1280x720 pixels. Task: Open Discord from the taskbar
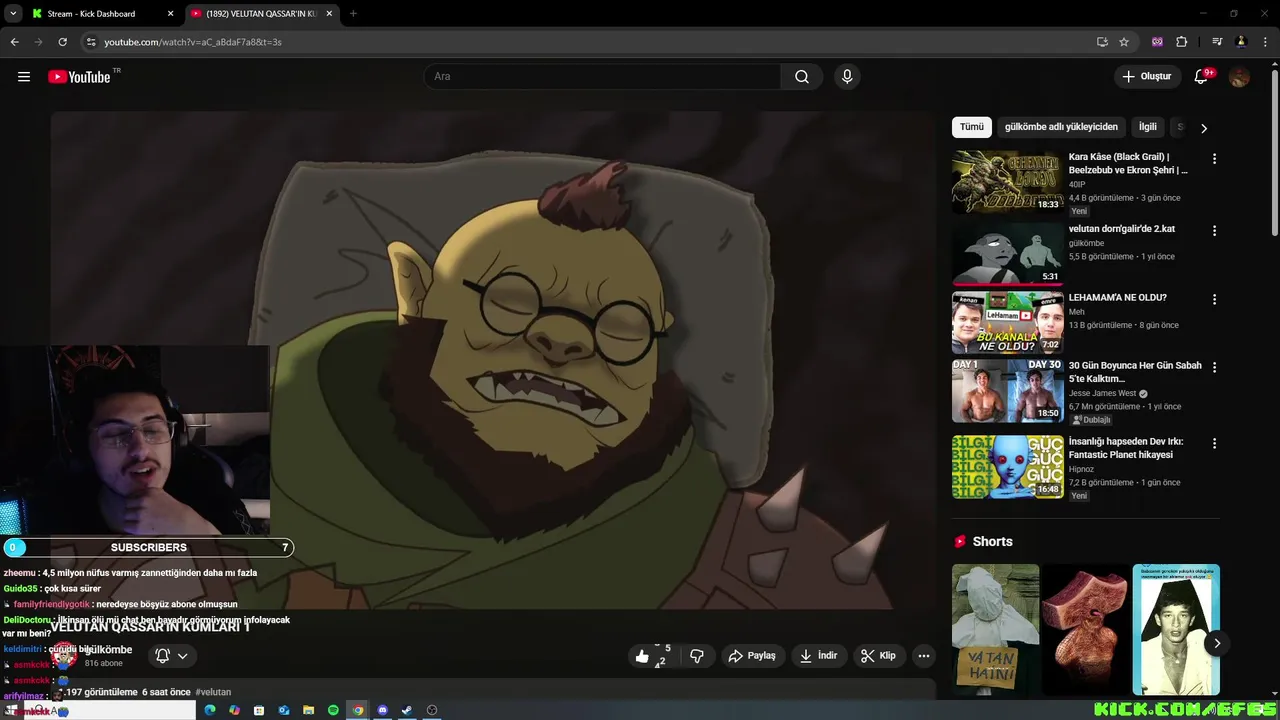click(x=382, y=710)
